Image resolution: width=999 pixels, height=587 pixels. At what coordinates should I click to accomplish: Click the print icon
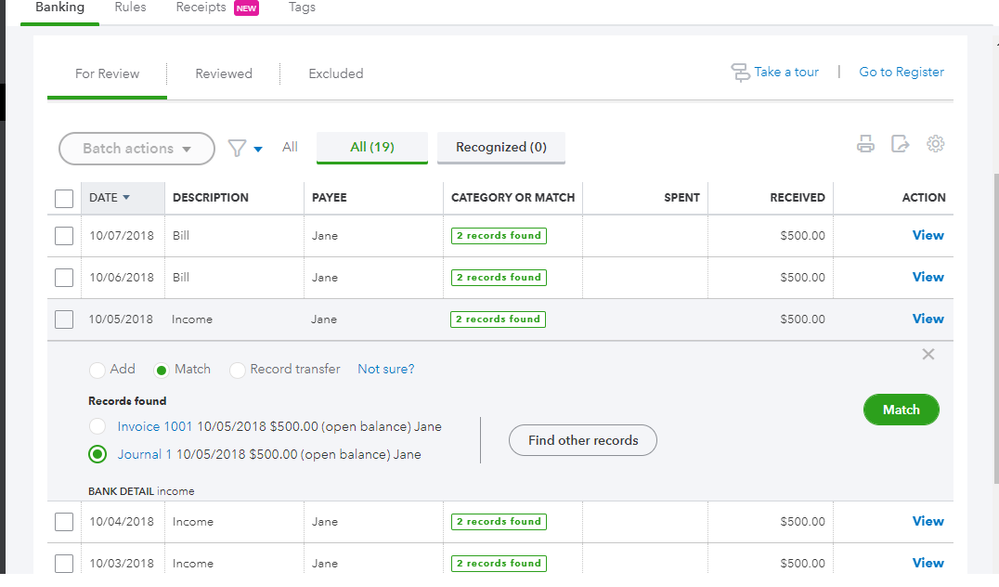pos(866,145)
